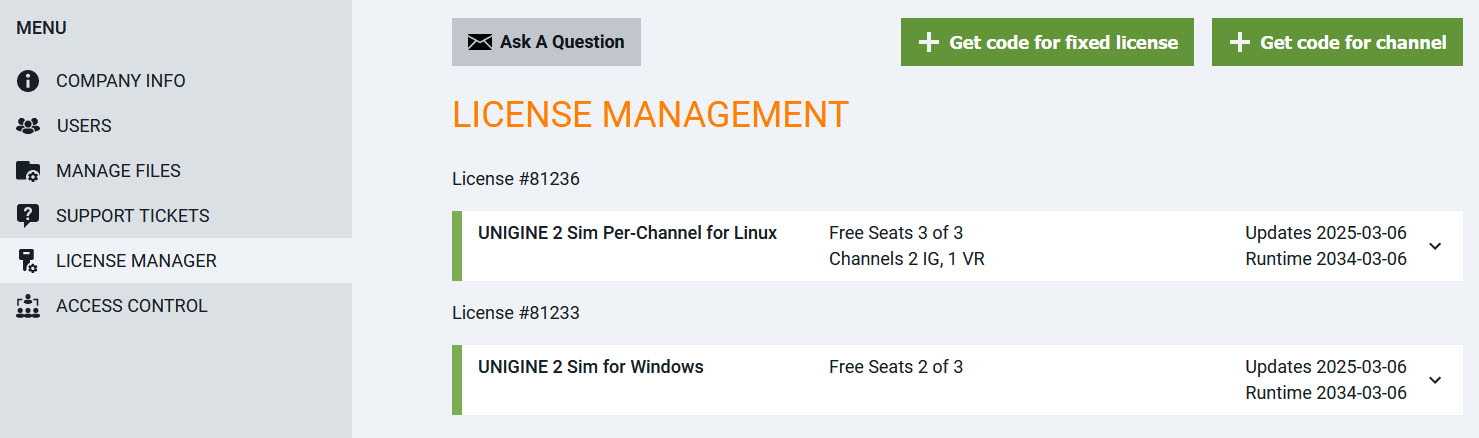Viewport: 1479px width, 438px height.
Task: Open the UNIGINE 2 Sim Per-Channel for Linux row
Action: coord(627,233)
